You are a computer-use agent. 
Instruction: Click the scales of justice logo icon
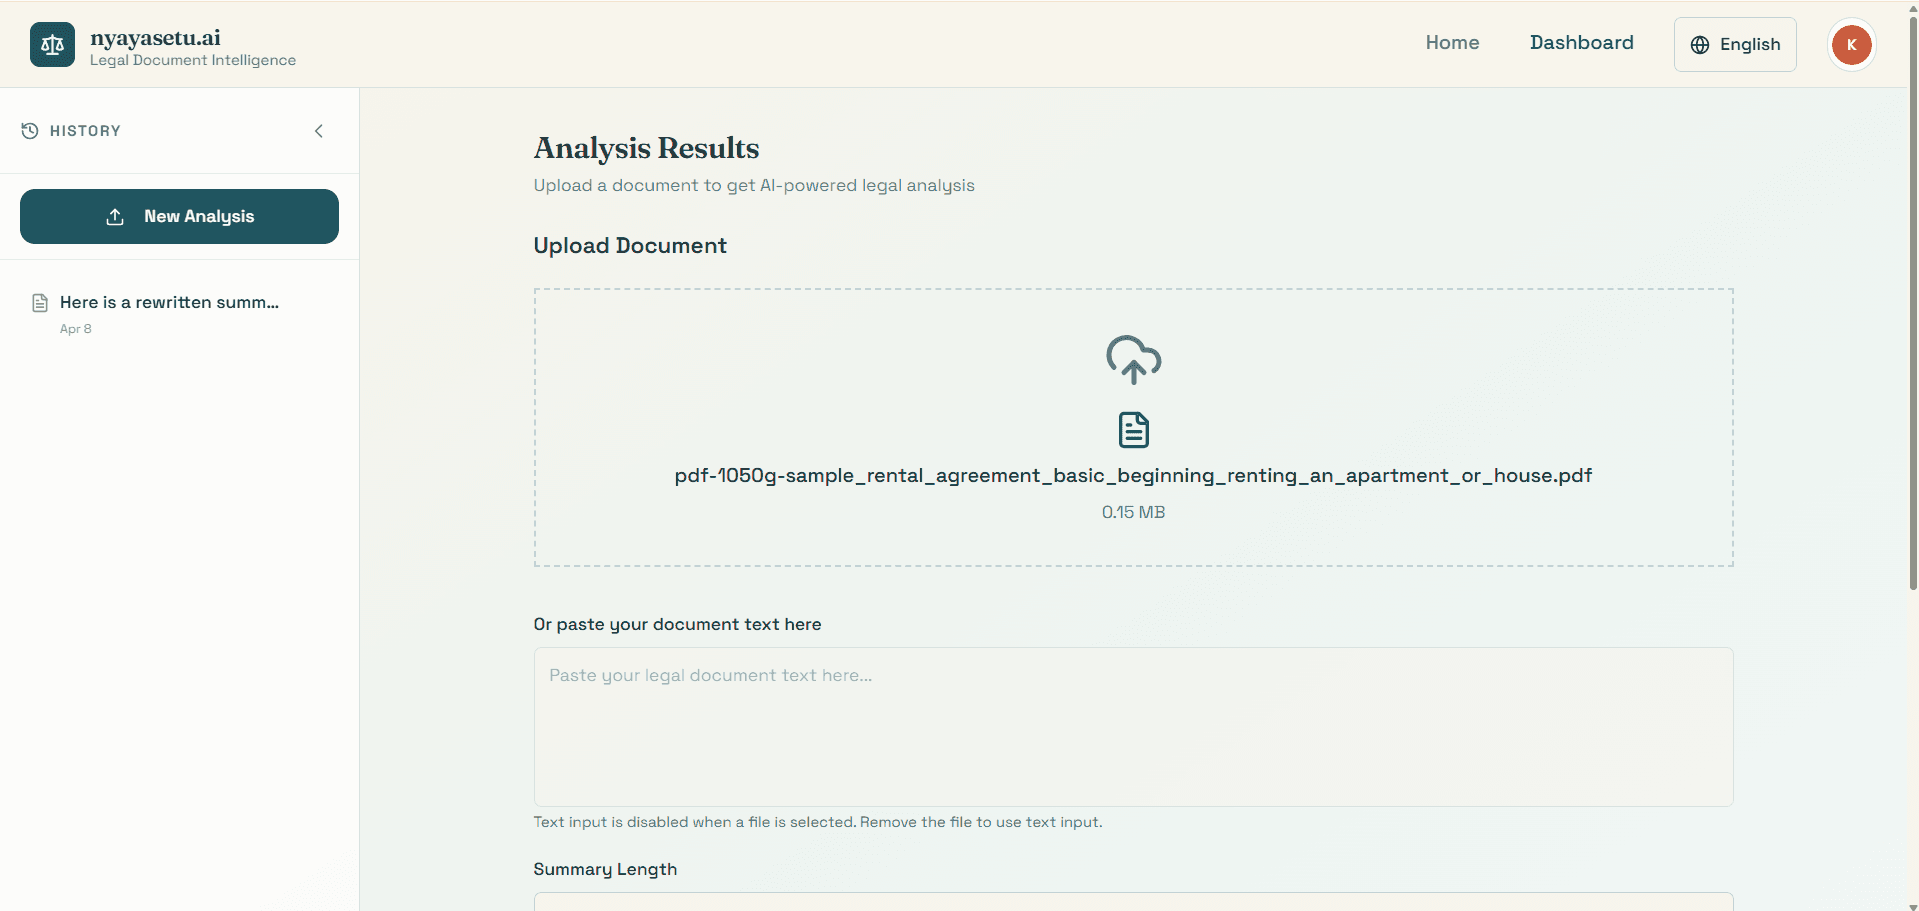[x=52, y=45]
